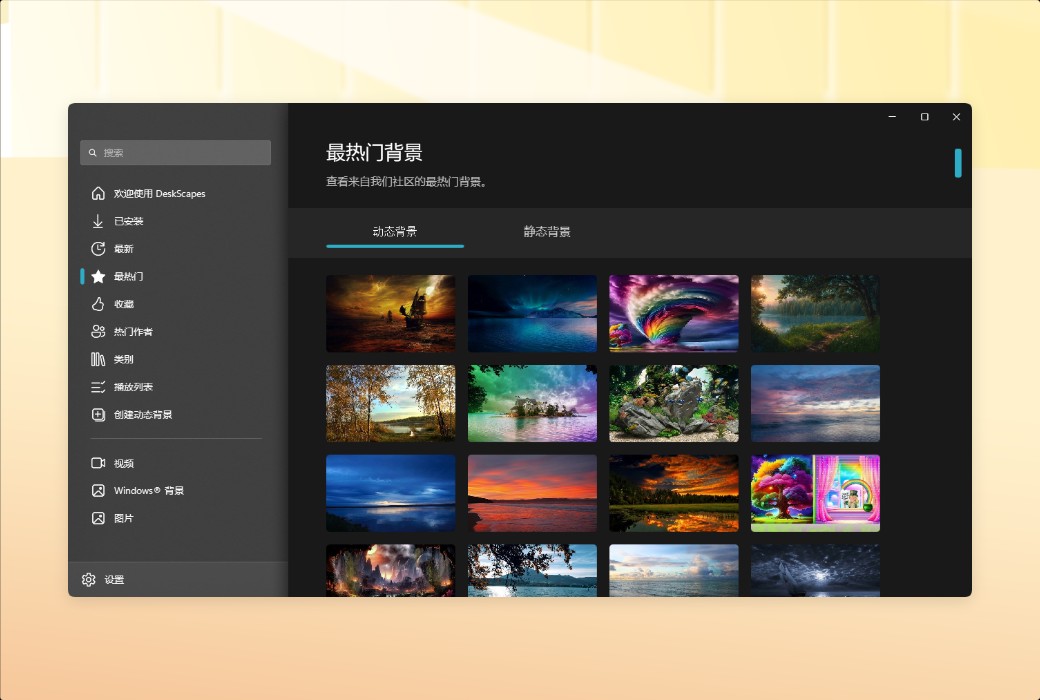Open the Windows® 背景 section icon
This screenshot has height=700, width=1040.
click(x=97, y=490)
